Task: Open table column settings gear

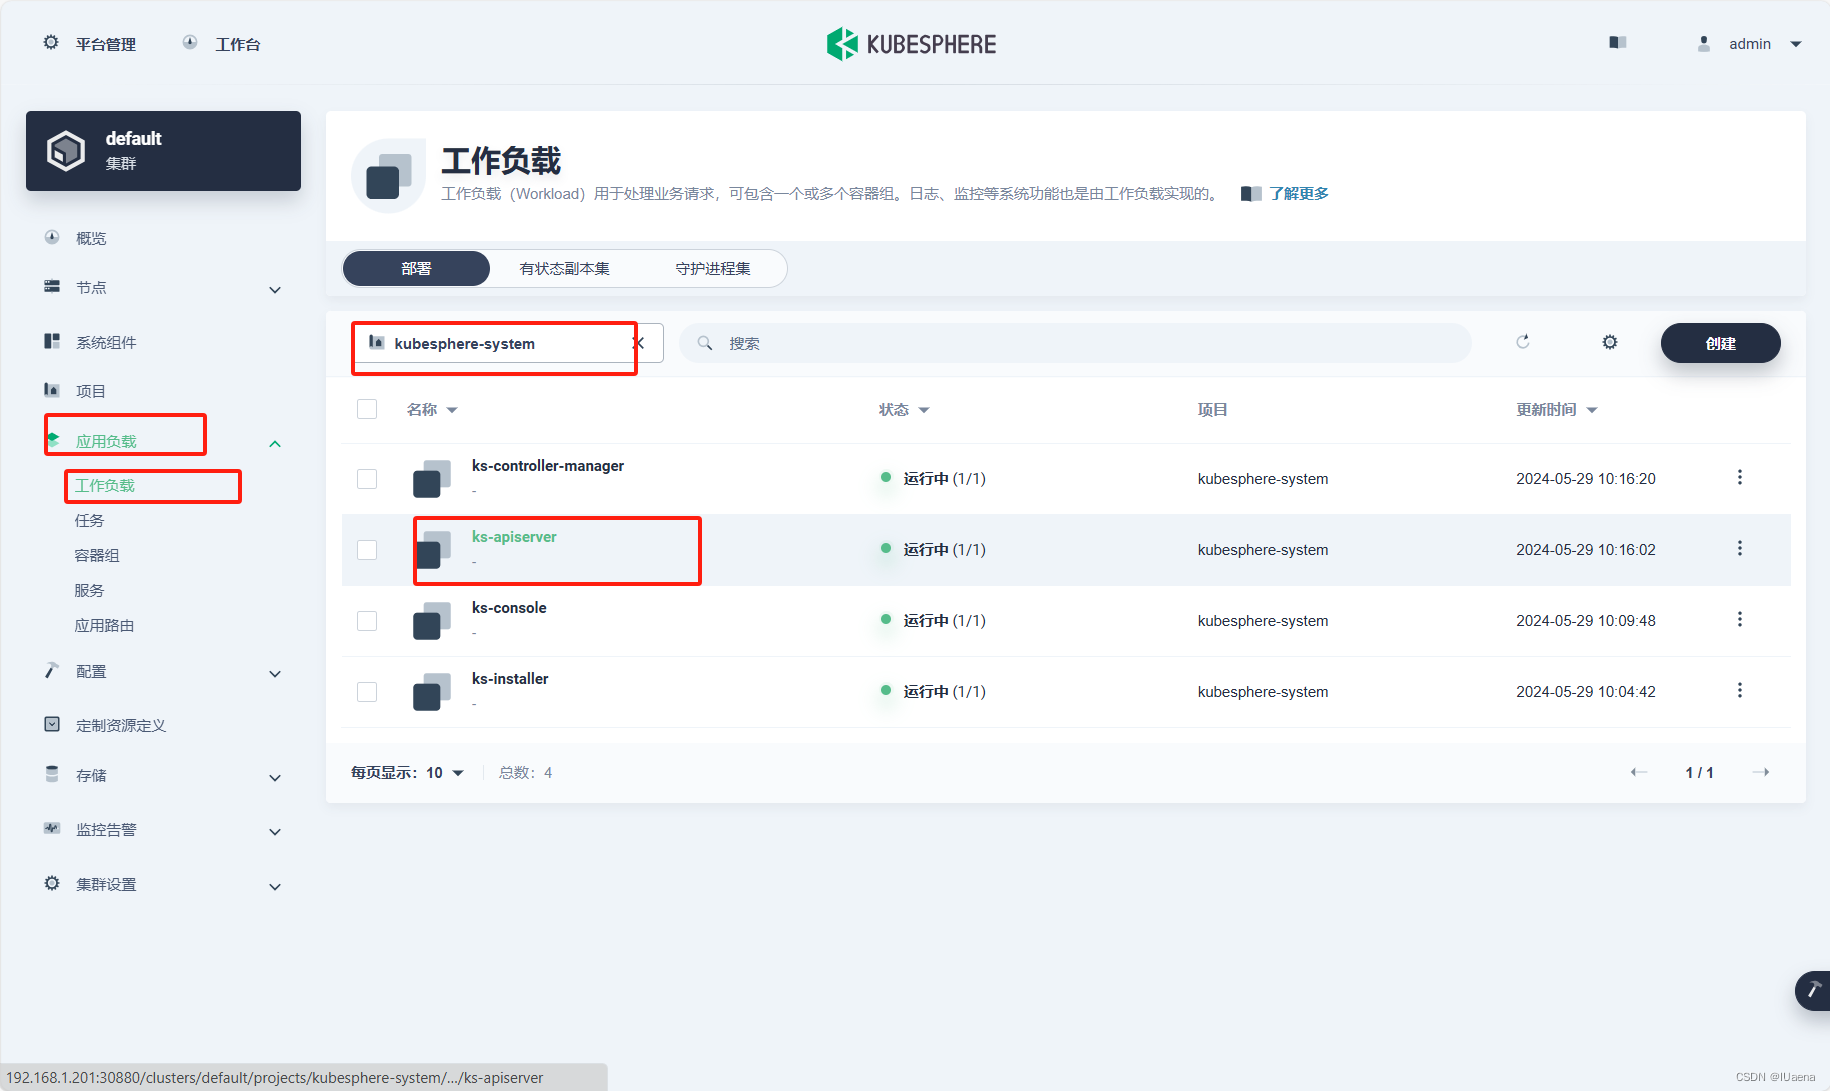Action: [x=1610, y=342]
